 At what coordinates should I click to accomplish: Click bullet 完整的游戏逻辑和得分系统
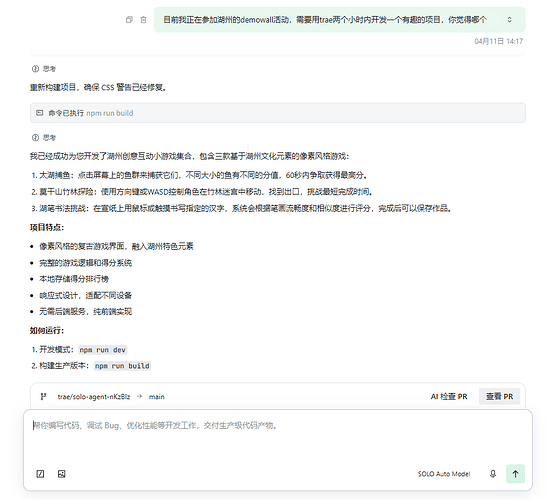pos(85,263)
